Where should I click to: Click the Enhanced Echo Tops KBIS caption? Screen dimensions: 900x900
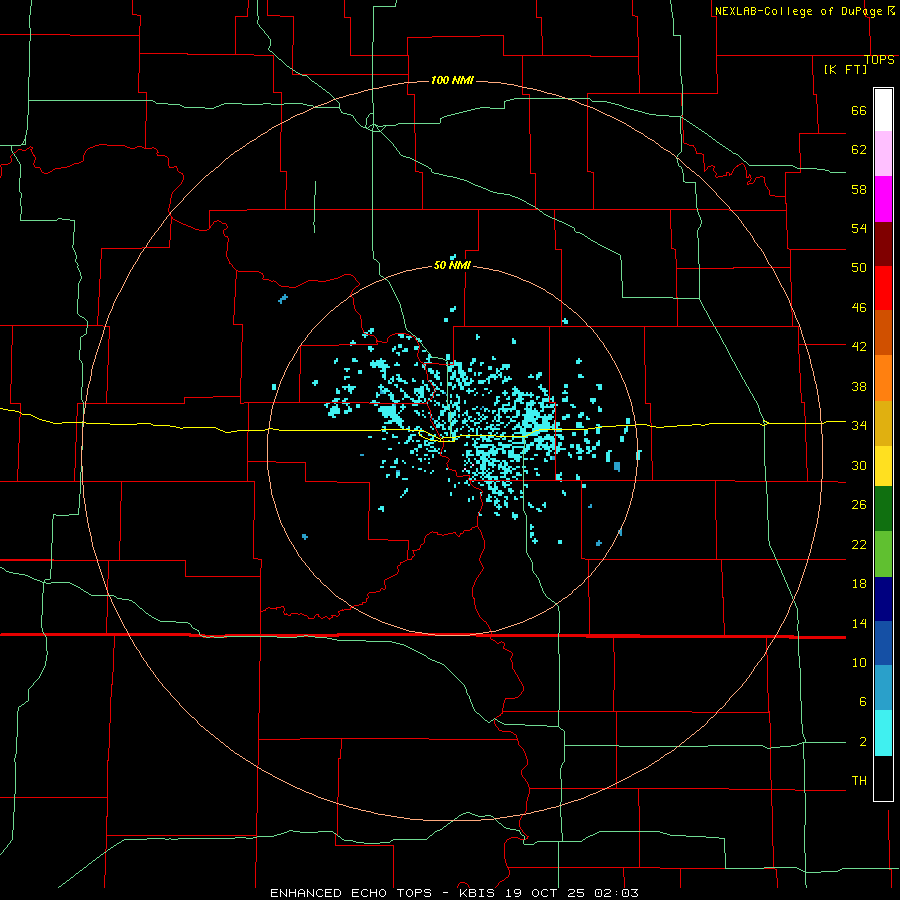click(x=454, y=893)
